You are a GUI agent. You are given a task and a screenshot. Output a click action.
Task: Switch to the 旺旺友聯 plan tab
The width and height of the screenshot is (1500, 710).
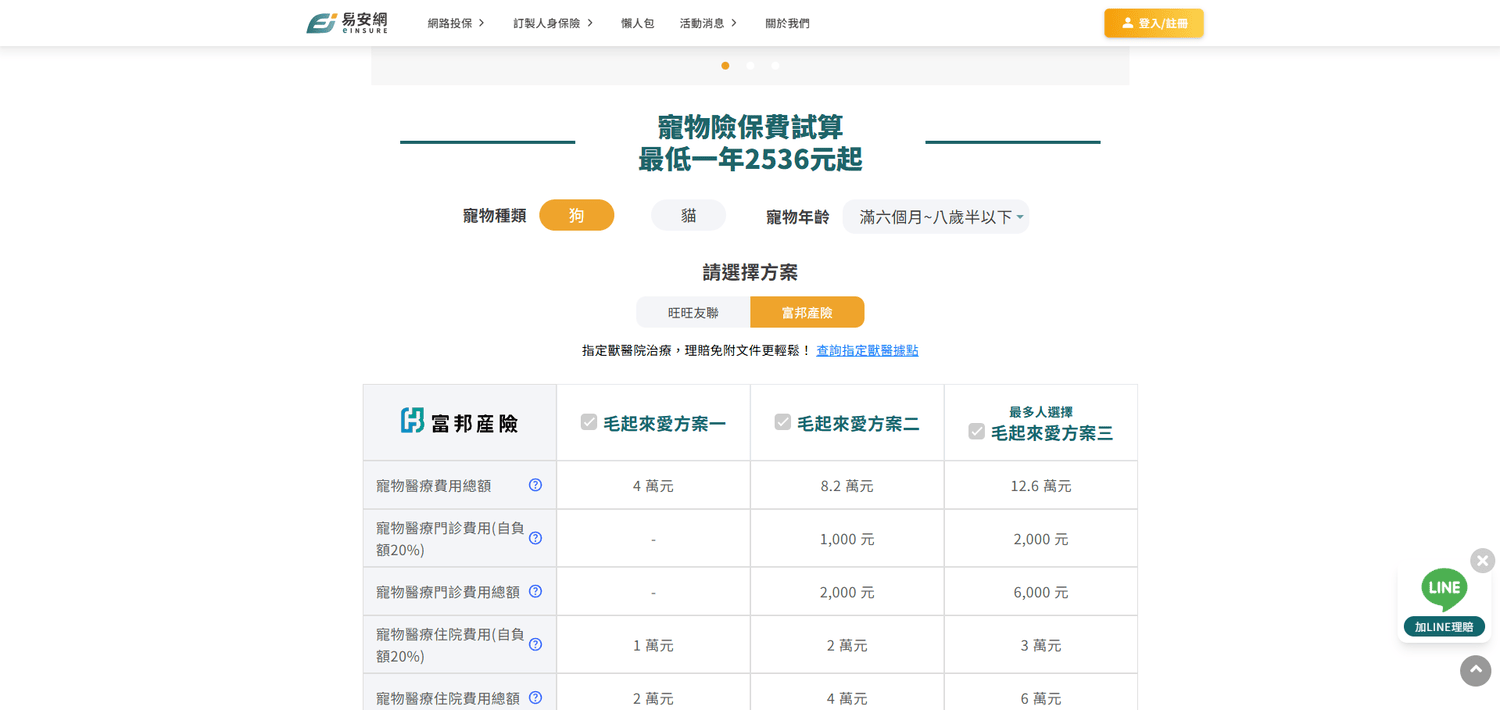point(693,312)
